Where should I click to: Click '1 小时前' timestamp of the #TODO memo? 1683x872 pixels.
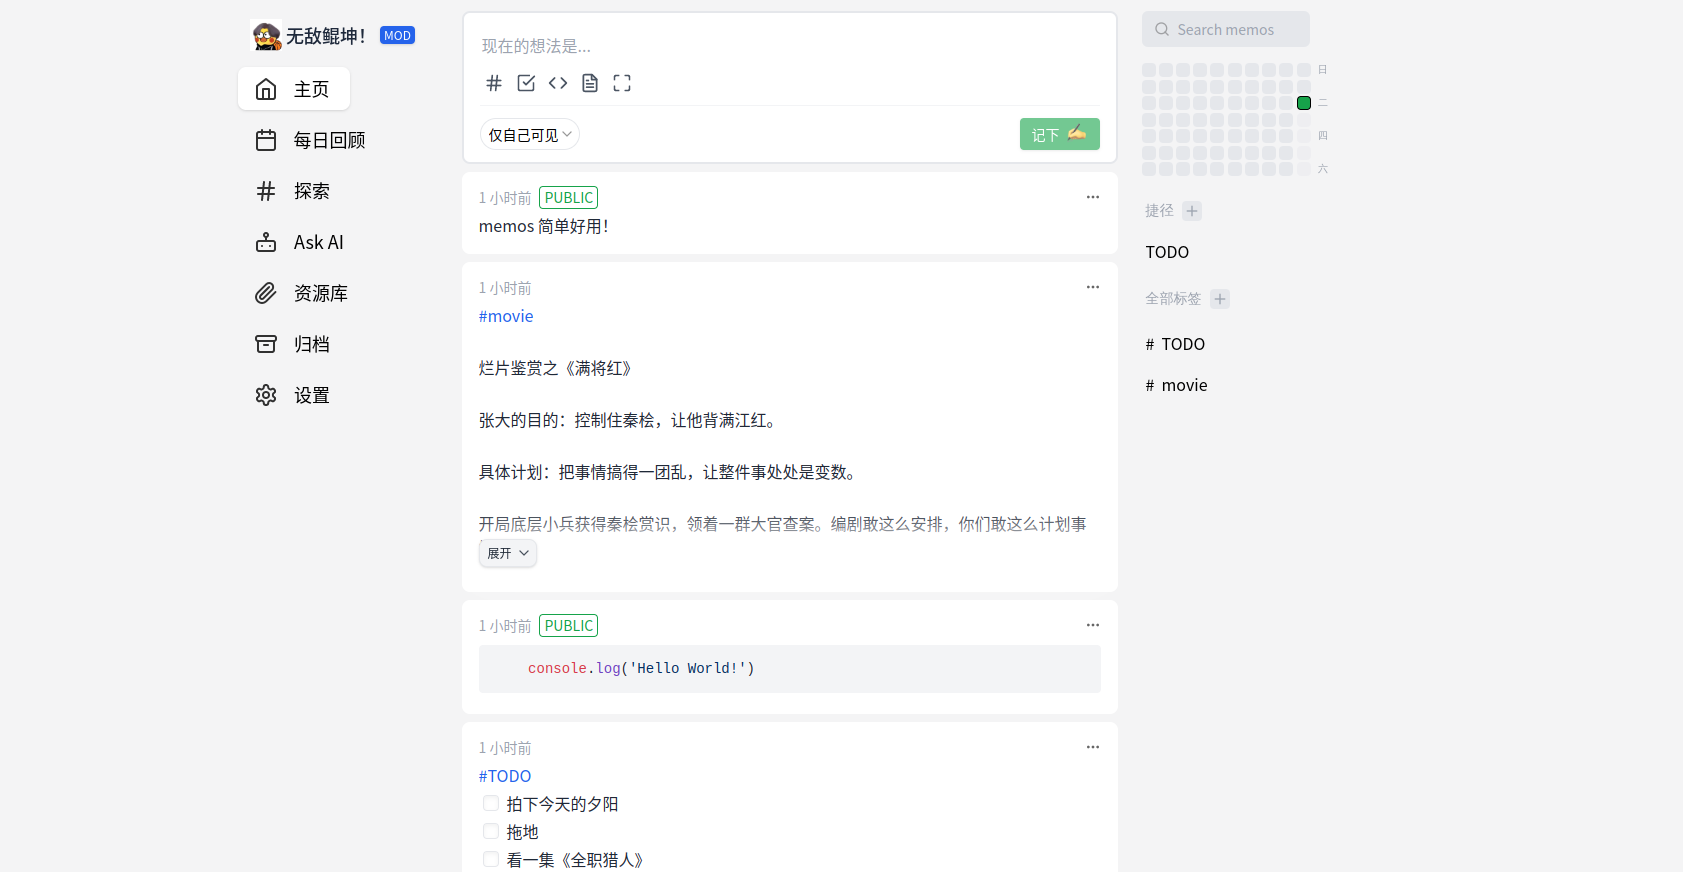point(505,748)
